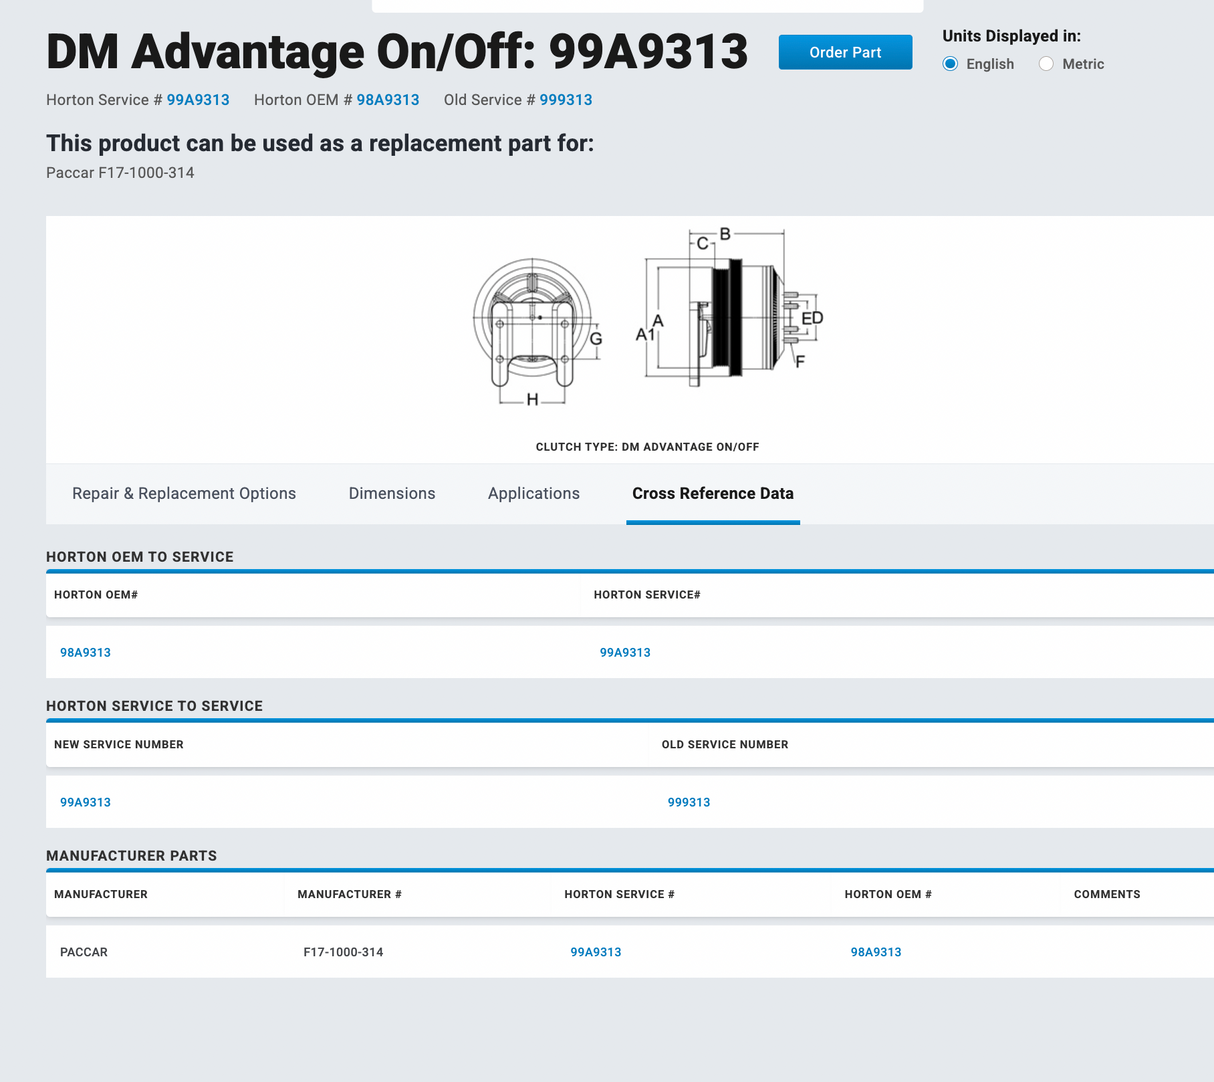Open Horton OEM # 98A9313 link in header
This screenshot has height=1082, width=1214.
(388, 100)
